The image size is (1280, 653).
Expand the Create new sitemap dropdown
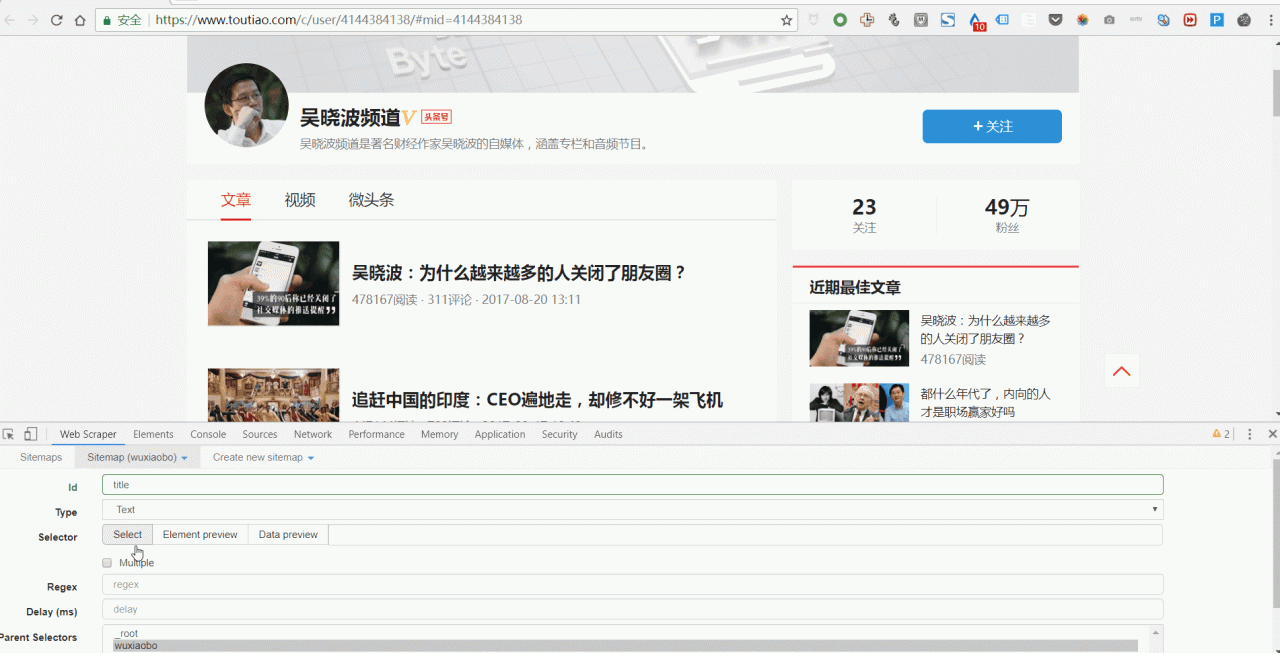[263, 457]
